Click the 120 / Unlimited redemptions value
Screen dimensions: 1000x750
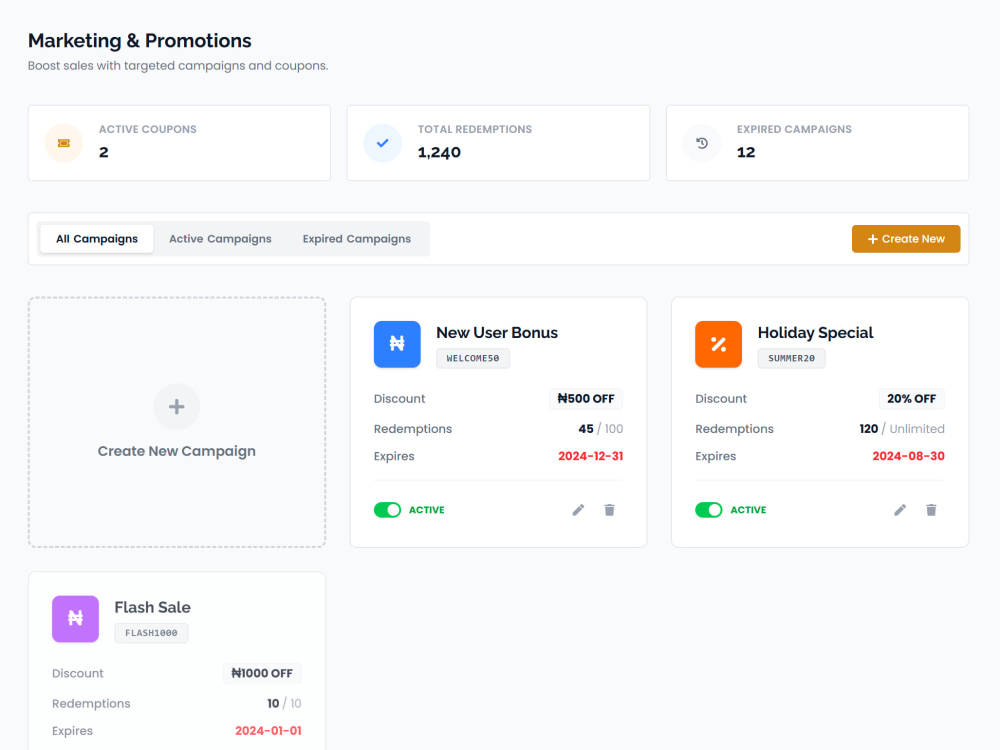tap(902, 429)
